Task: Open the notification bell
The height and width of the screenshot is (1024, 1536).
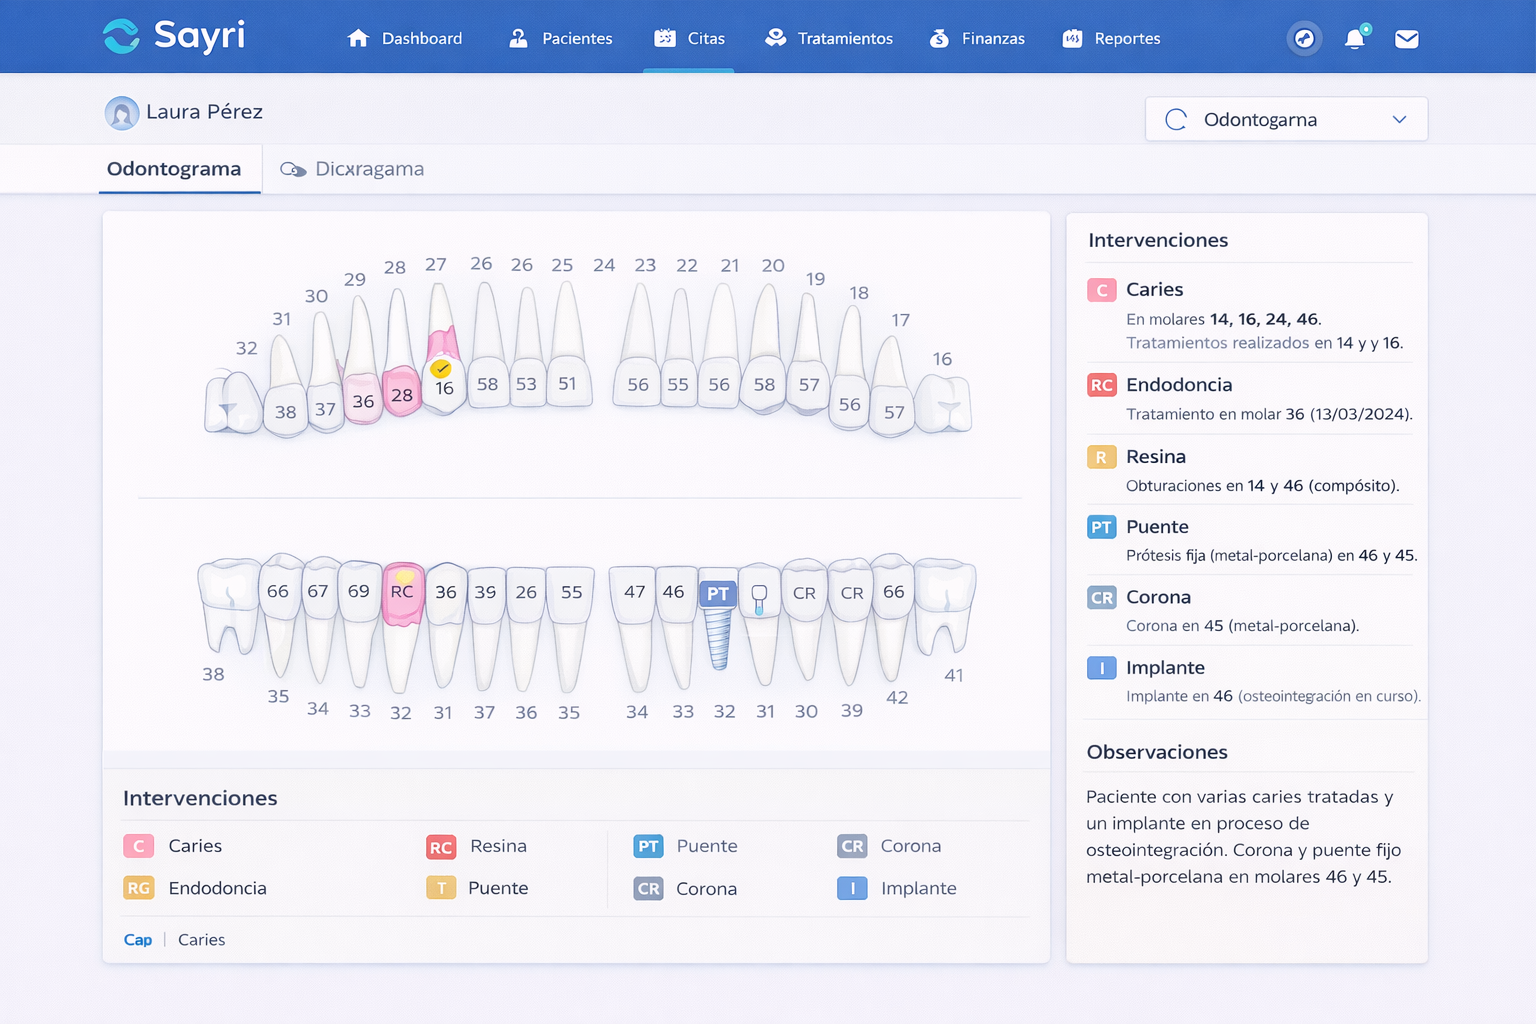Action: coord(1355,38)
